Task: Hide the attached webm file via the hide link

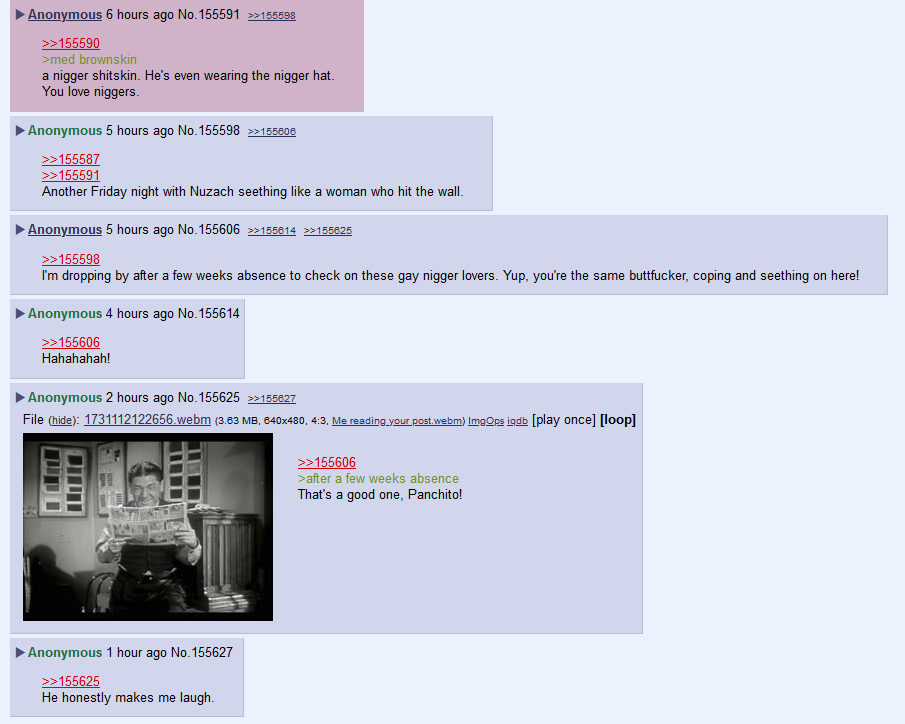Action: [61, 421]
